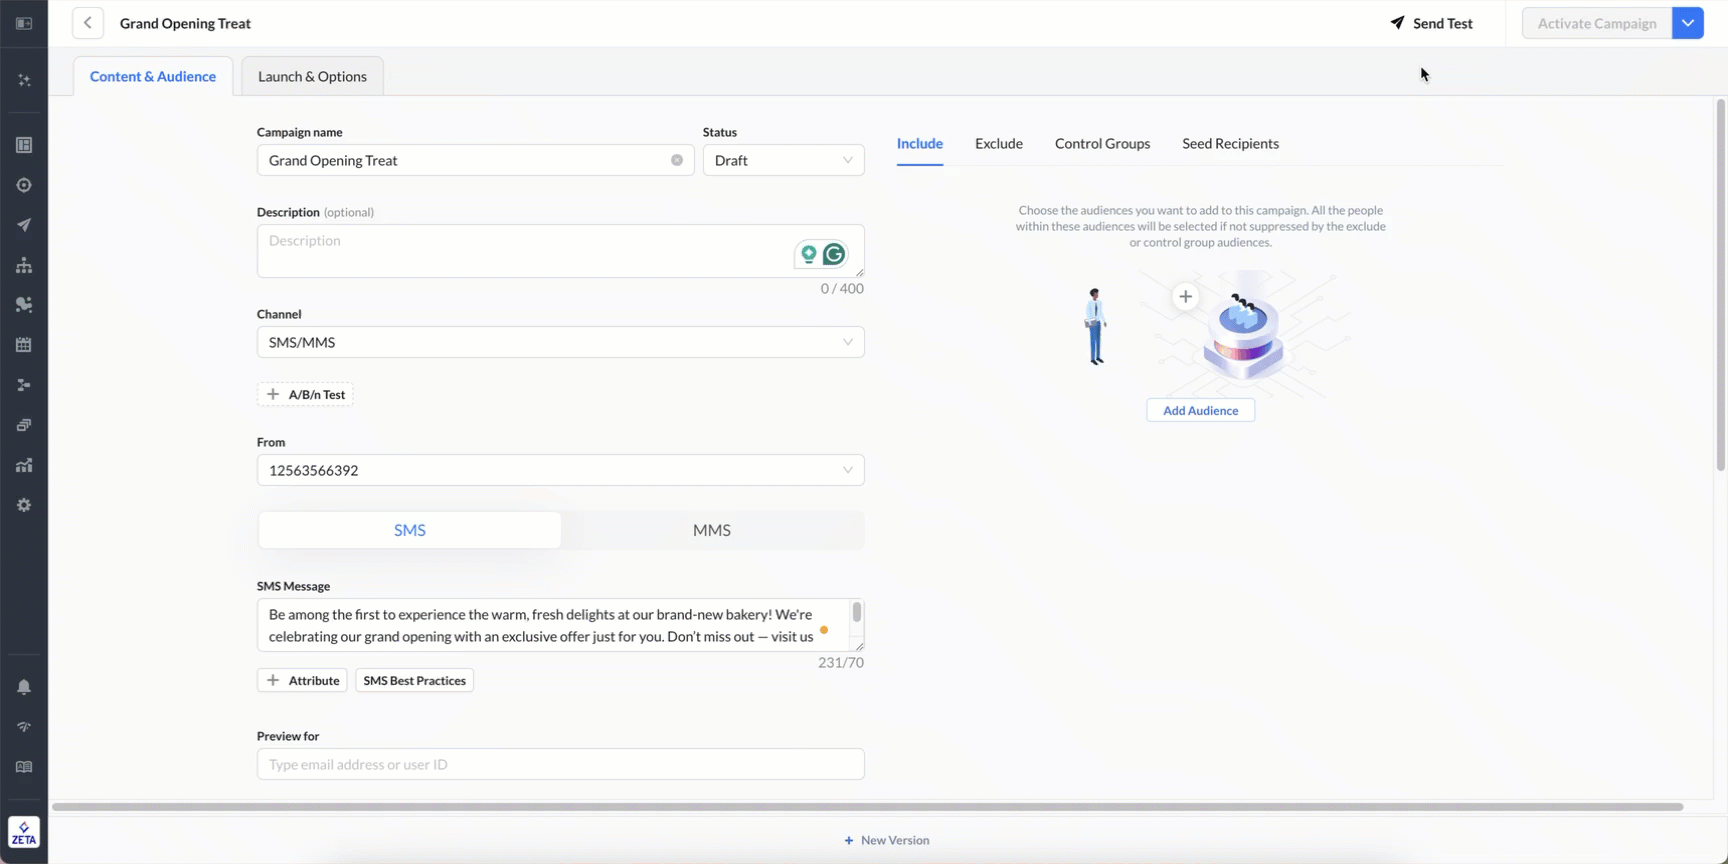This screenshot has width=1728, height=864.
Task: Select the SMS message type
Action: coord(409,530)
